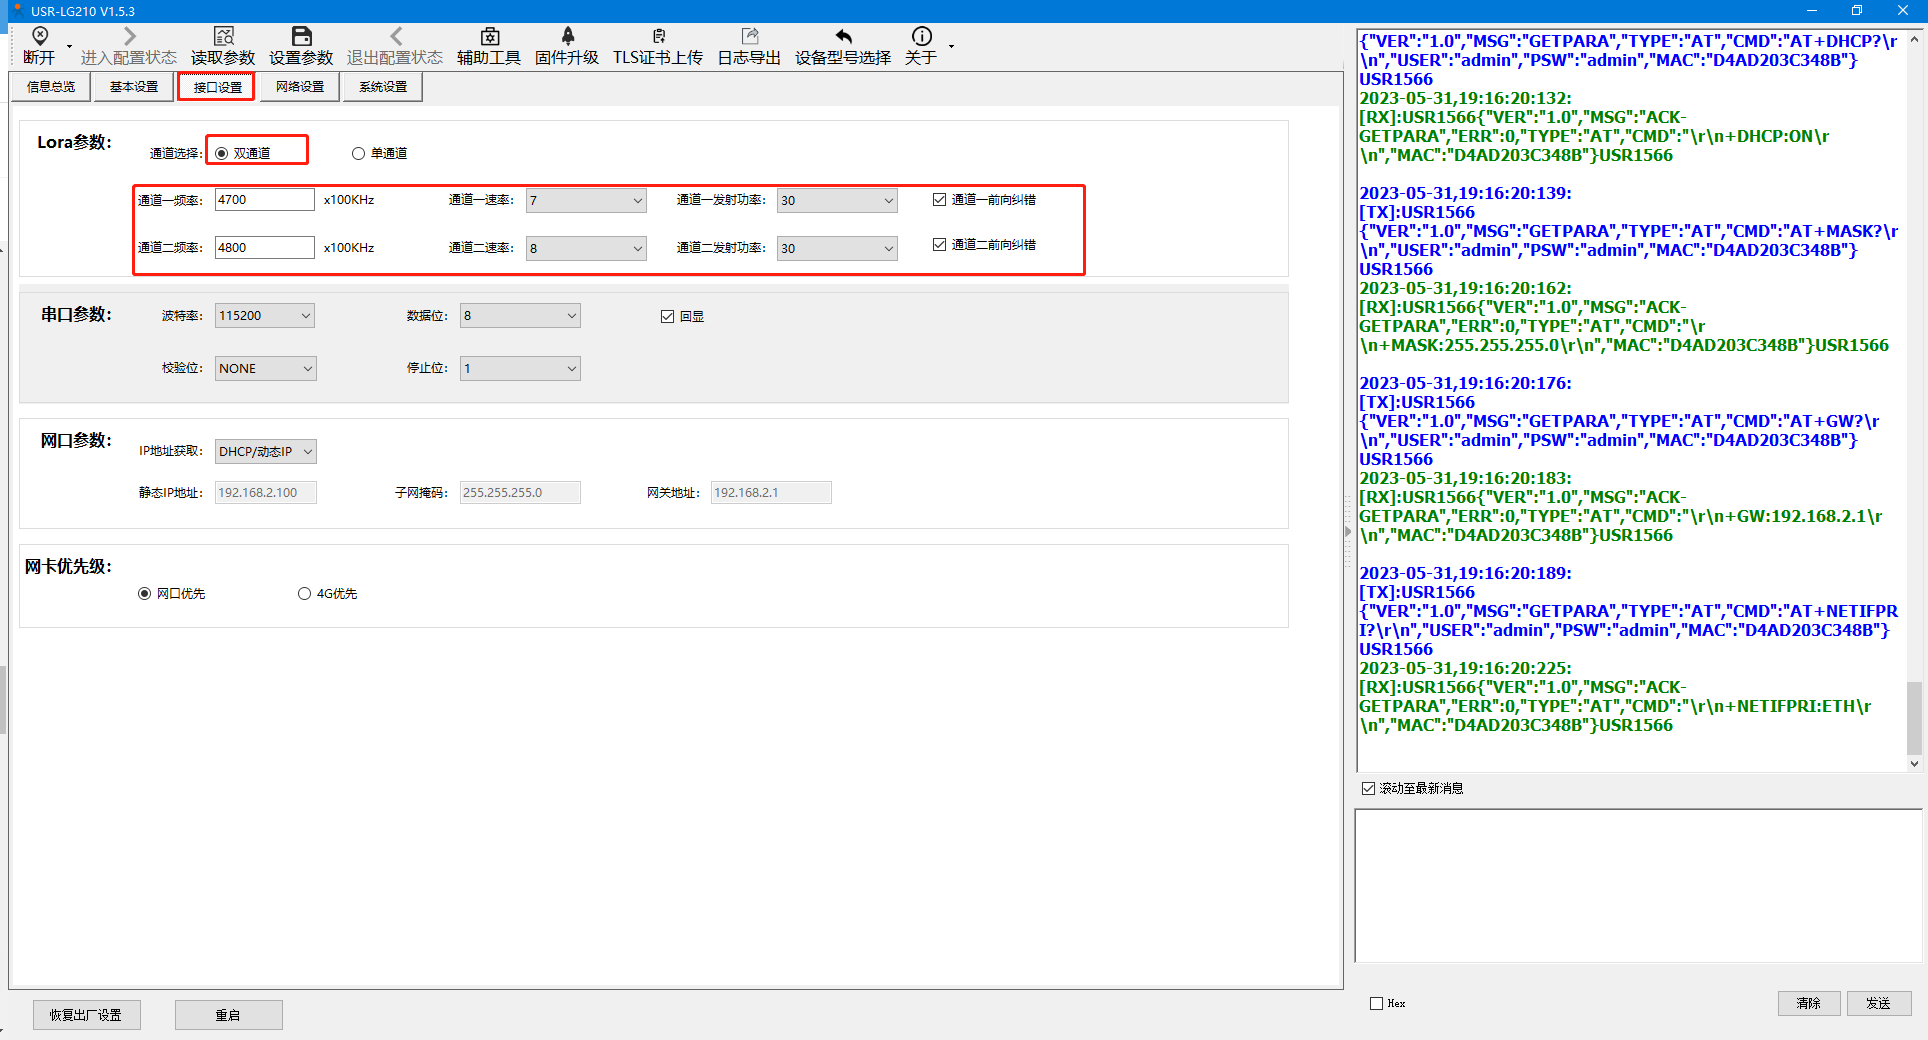The image size is (1928, 1040).
Task: Toggle the 通道一前向纠错 checkbox
Action: click(x=939, y=200)
